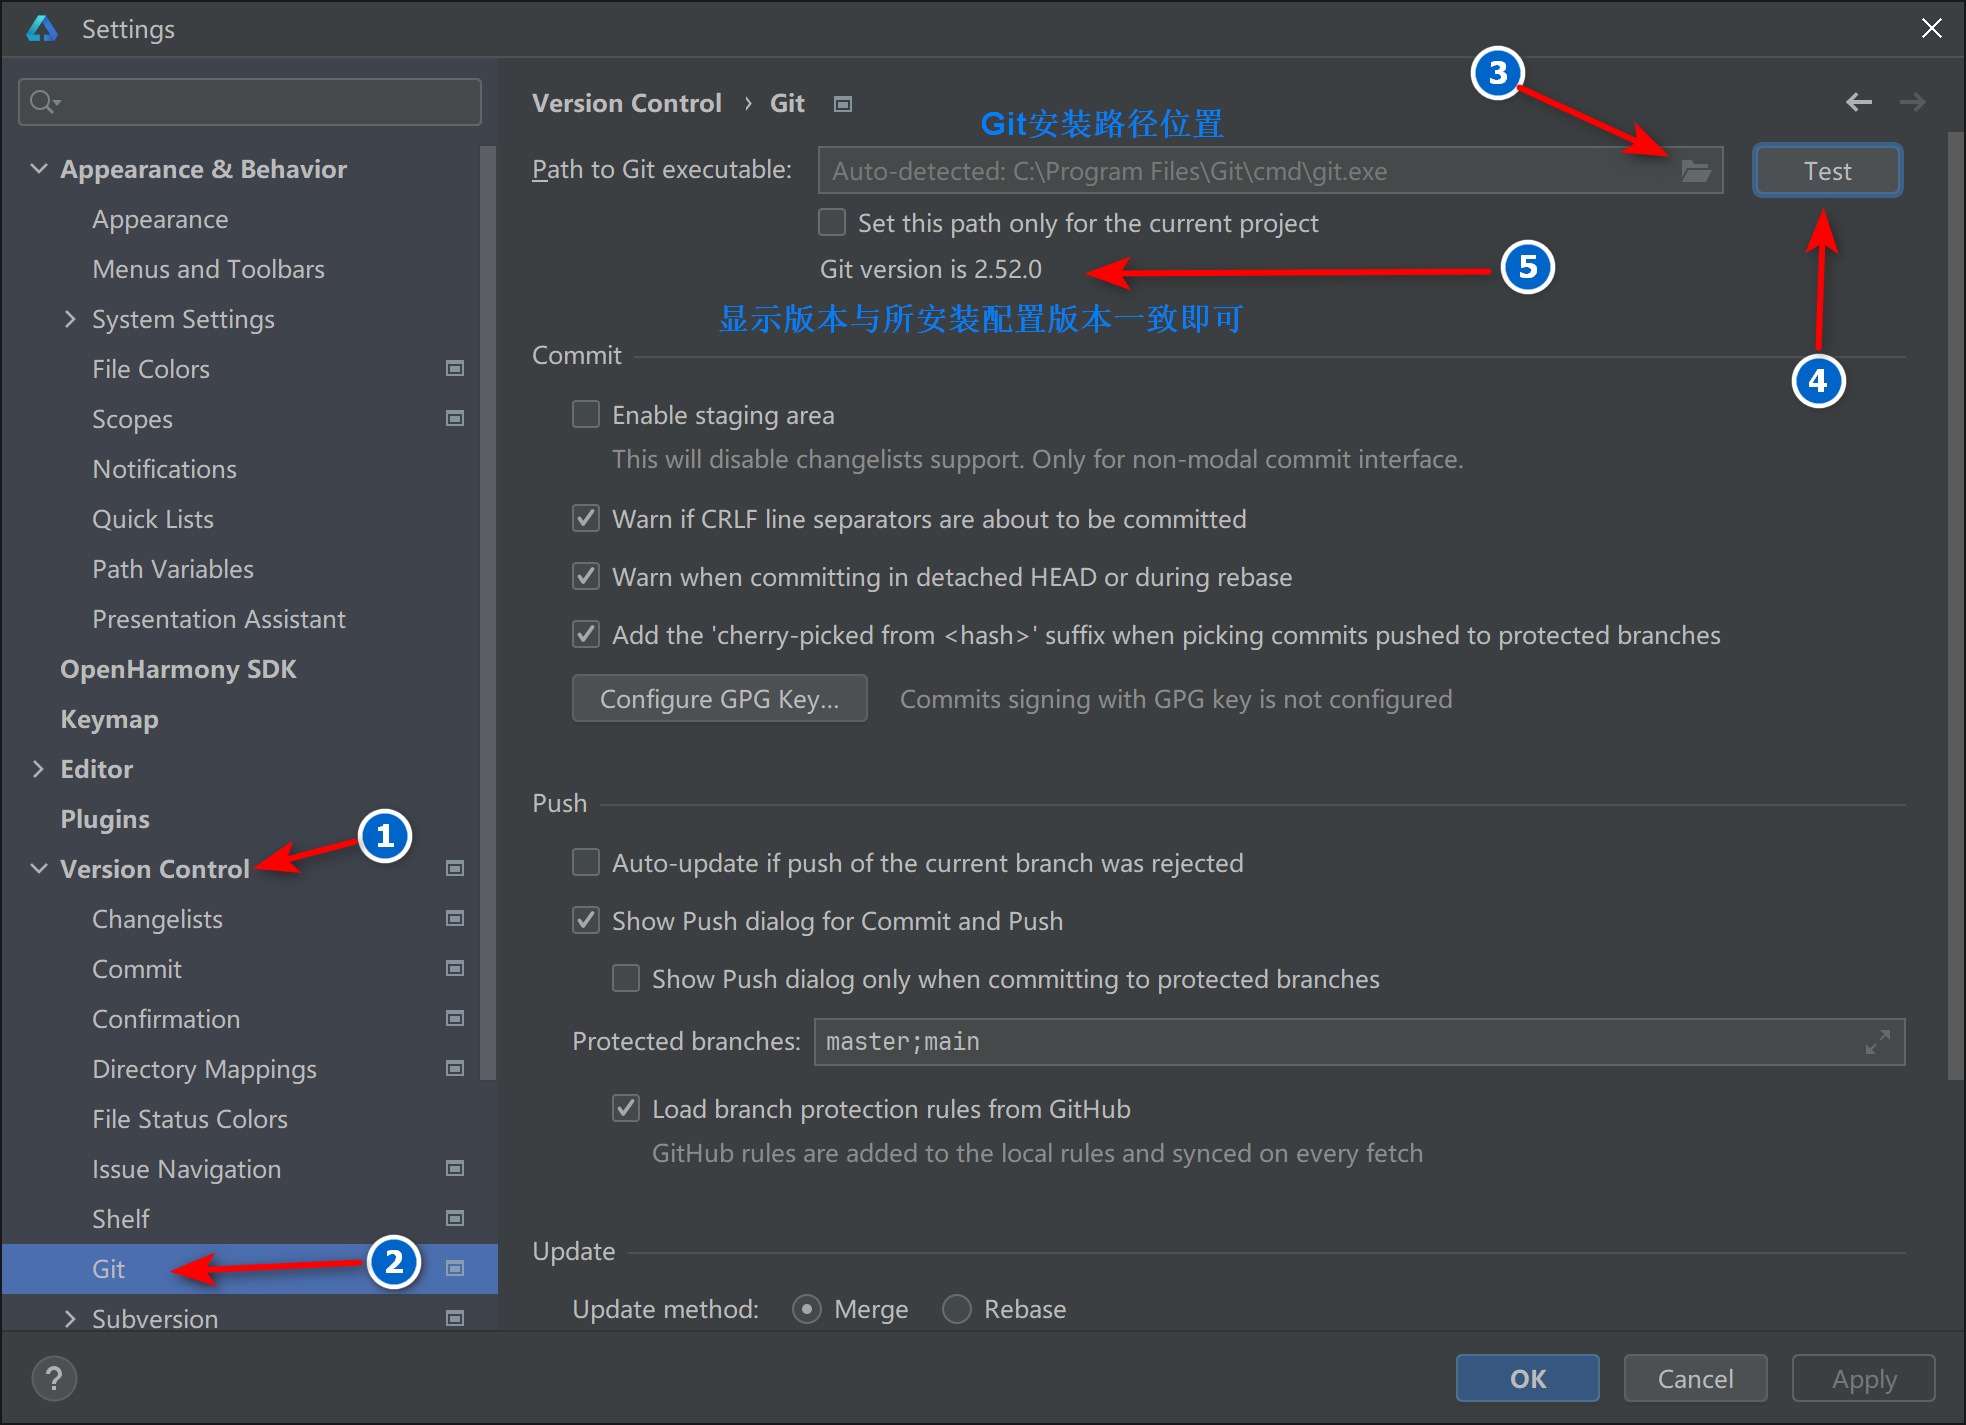Disable CRLF line separators warning

[x=586, y=518]
